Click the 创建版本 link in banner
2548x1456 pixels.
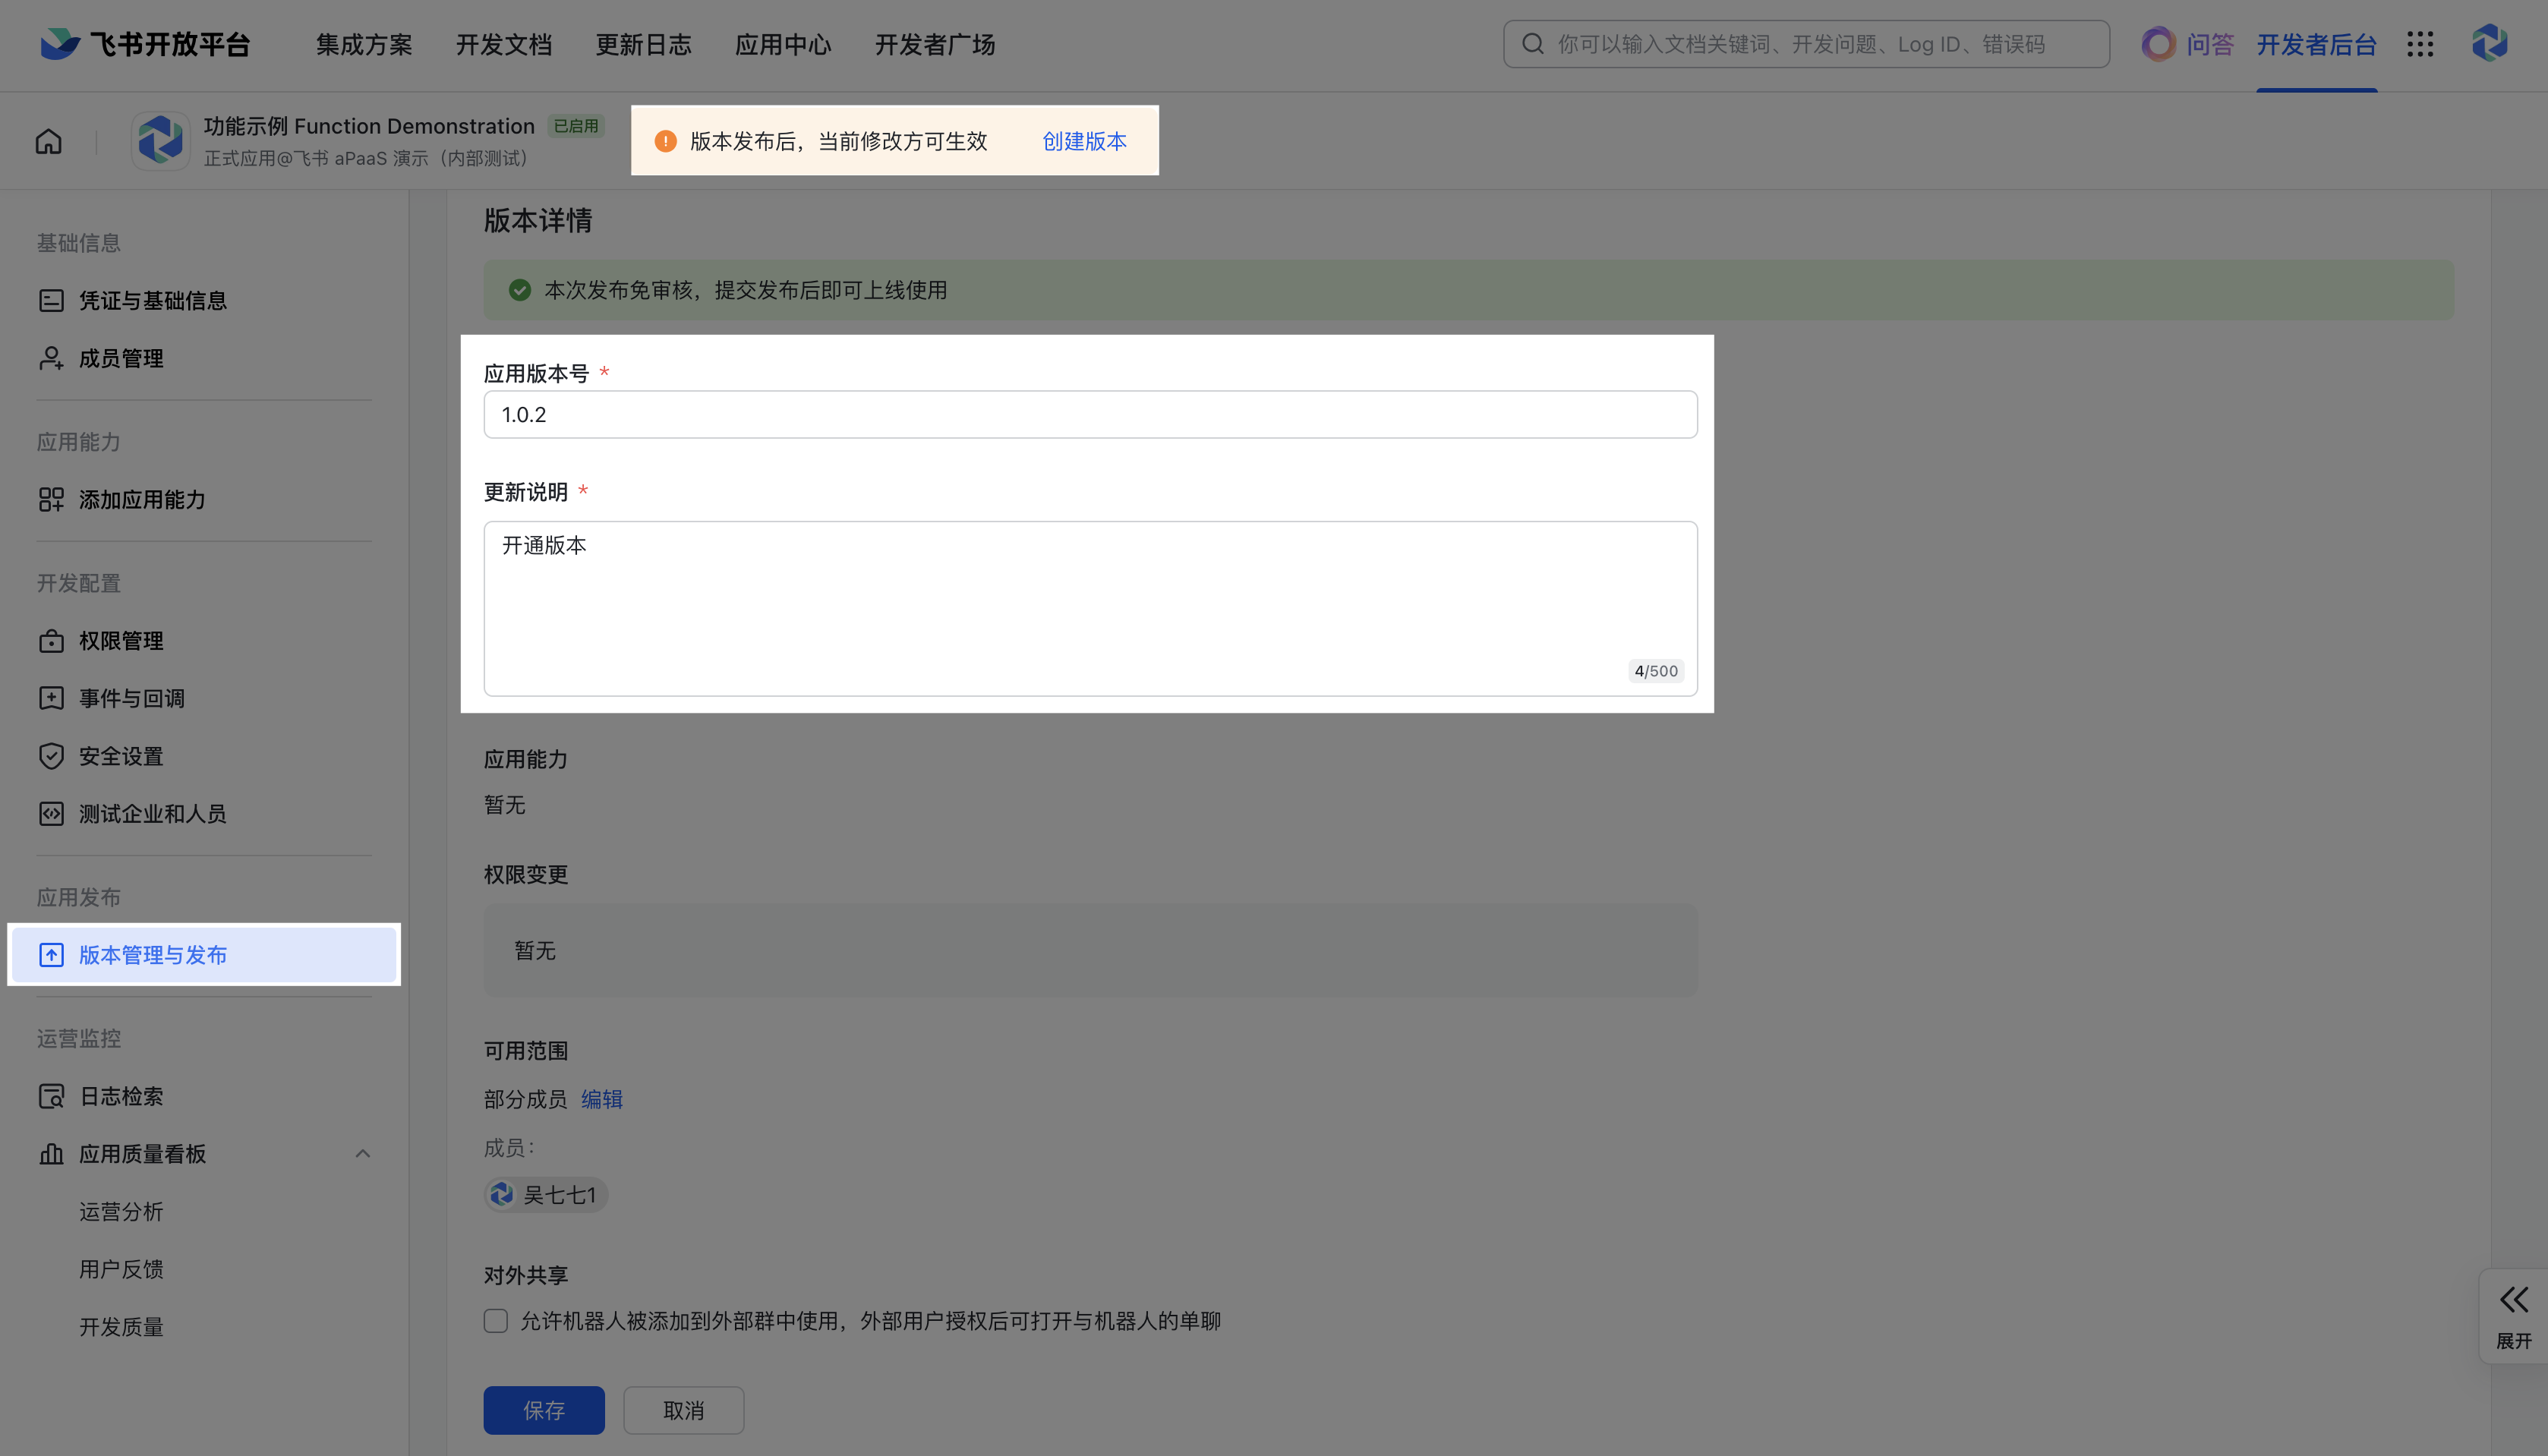point(1084,141)
